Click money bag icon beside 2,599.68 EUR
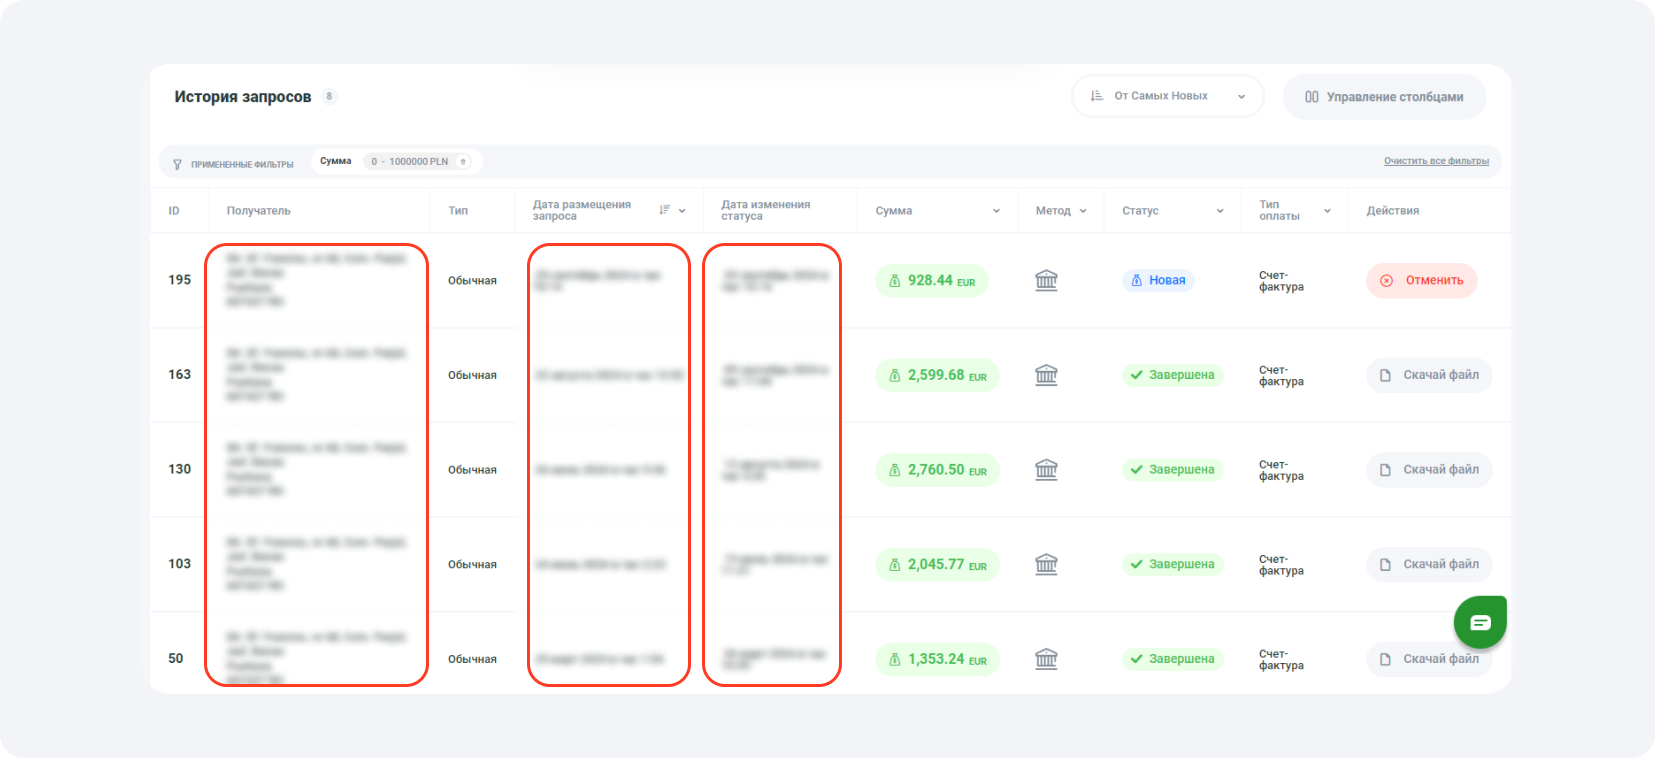1655x758 pixels. (x=895, y=376)
